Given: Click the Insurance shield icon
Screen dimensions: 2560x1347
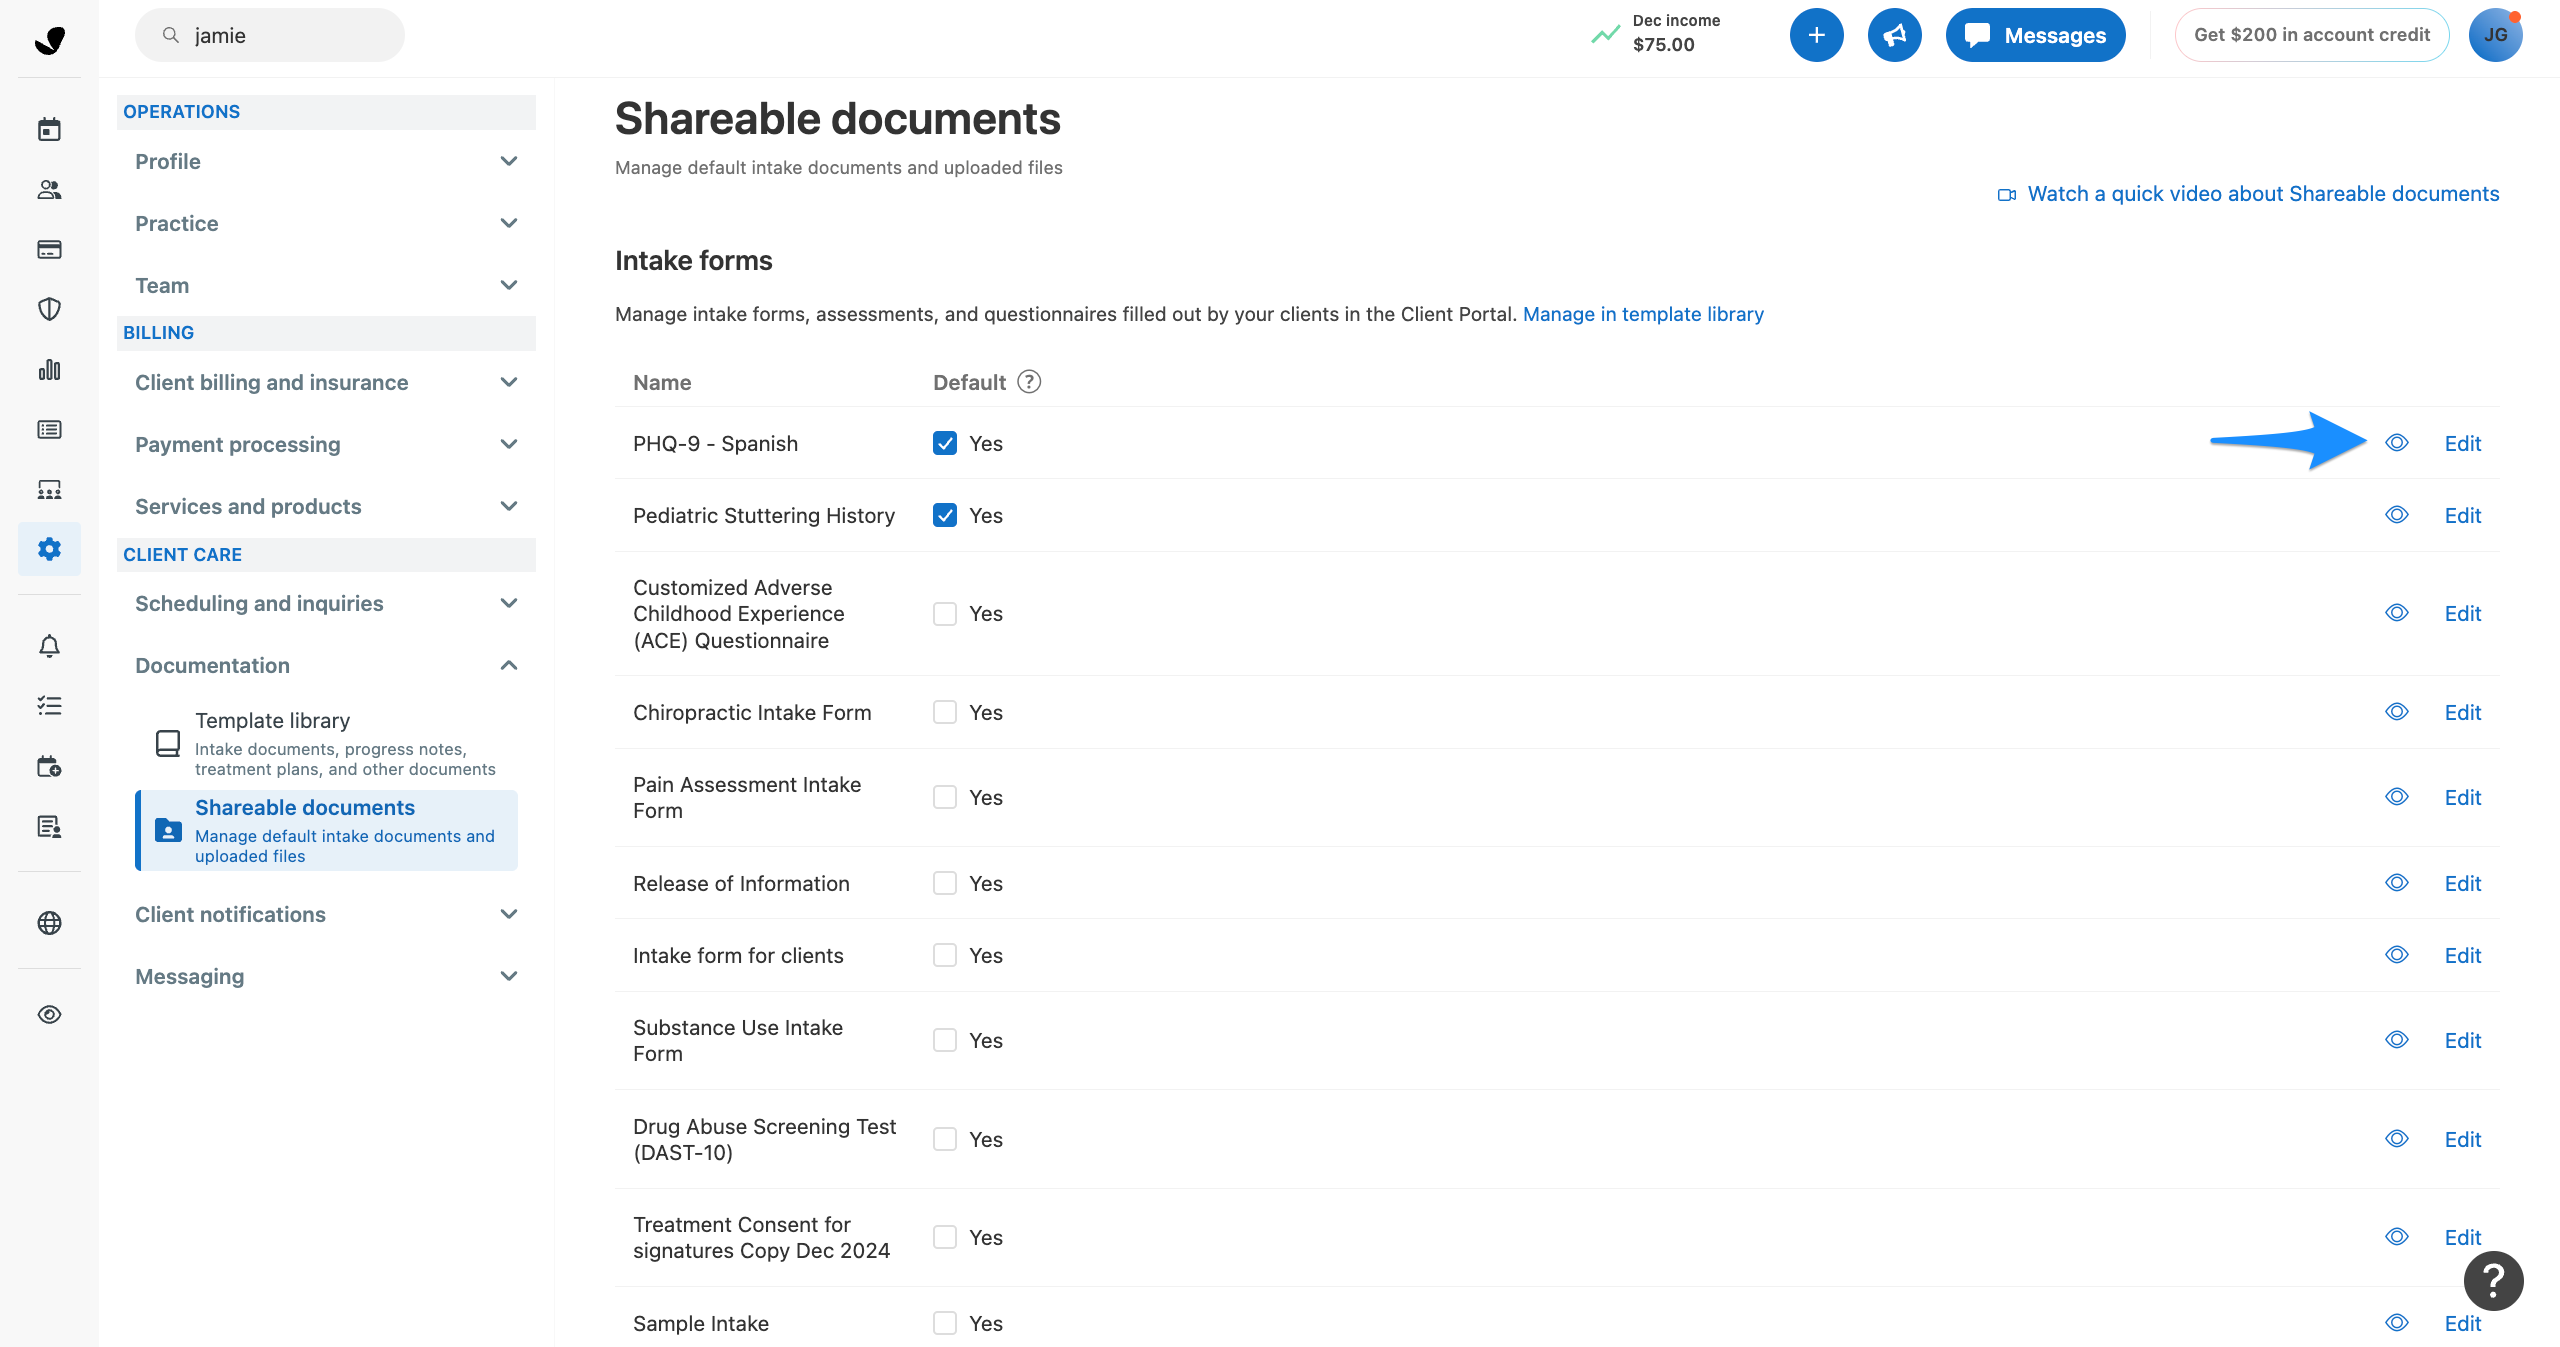Looking at the screenshot, I should (x=49, y=309).
